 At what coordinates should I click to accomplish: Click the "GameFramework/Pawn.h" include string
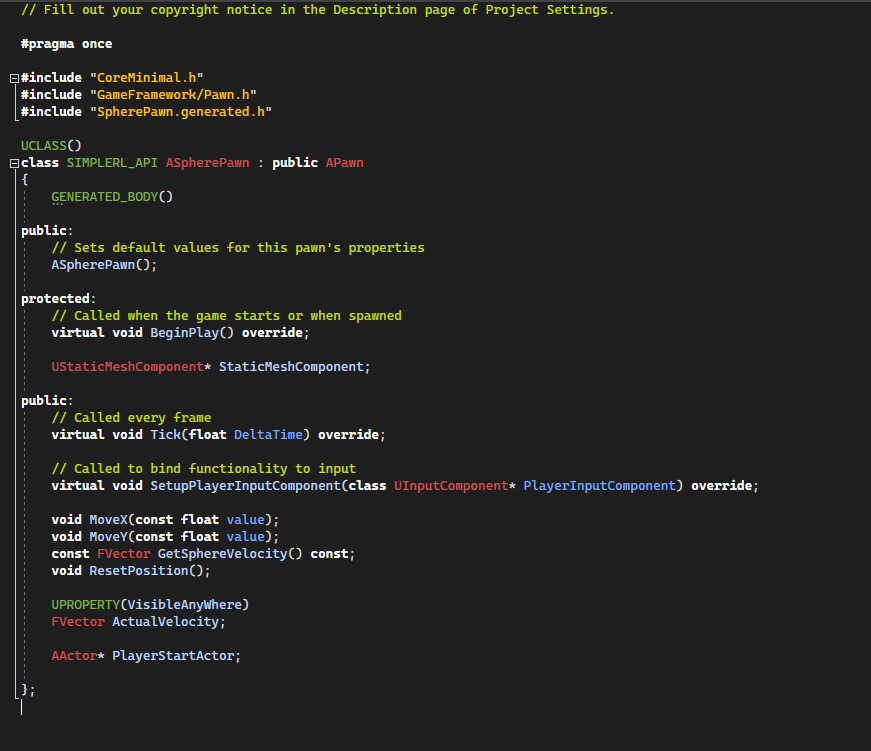[173, 95]
